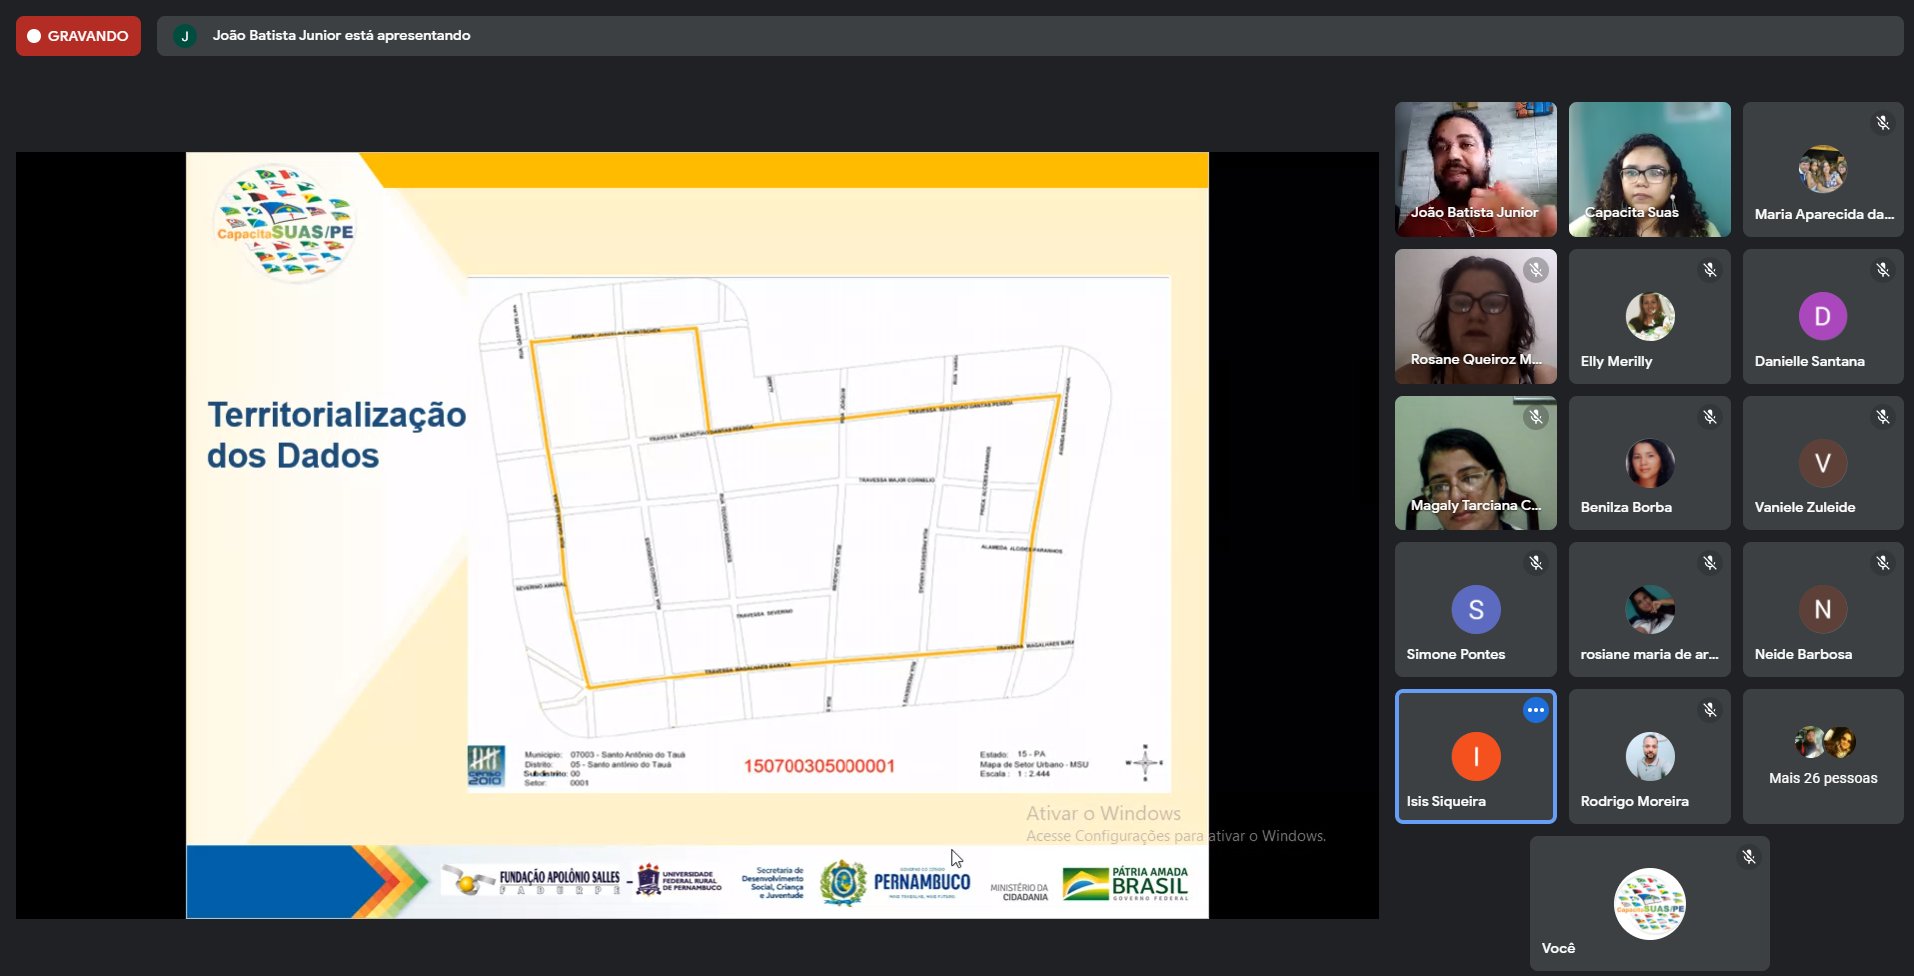
Task: Open the three-dot options on Isis Siqueira's tile
Action: [x=1535, y=710]
